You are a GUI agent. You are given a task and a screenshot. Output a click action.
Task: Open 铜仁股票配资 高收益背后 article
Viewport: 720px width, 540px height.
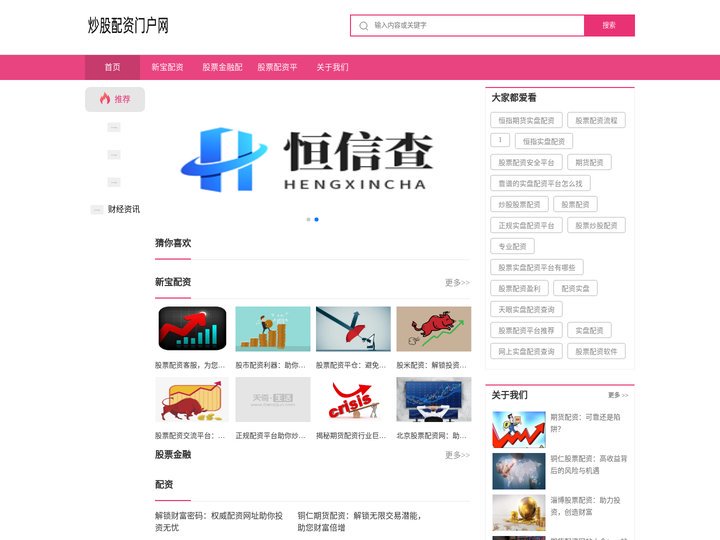(589, 464)
